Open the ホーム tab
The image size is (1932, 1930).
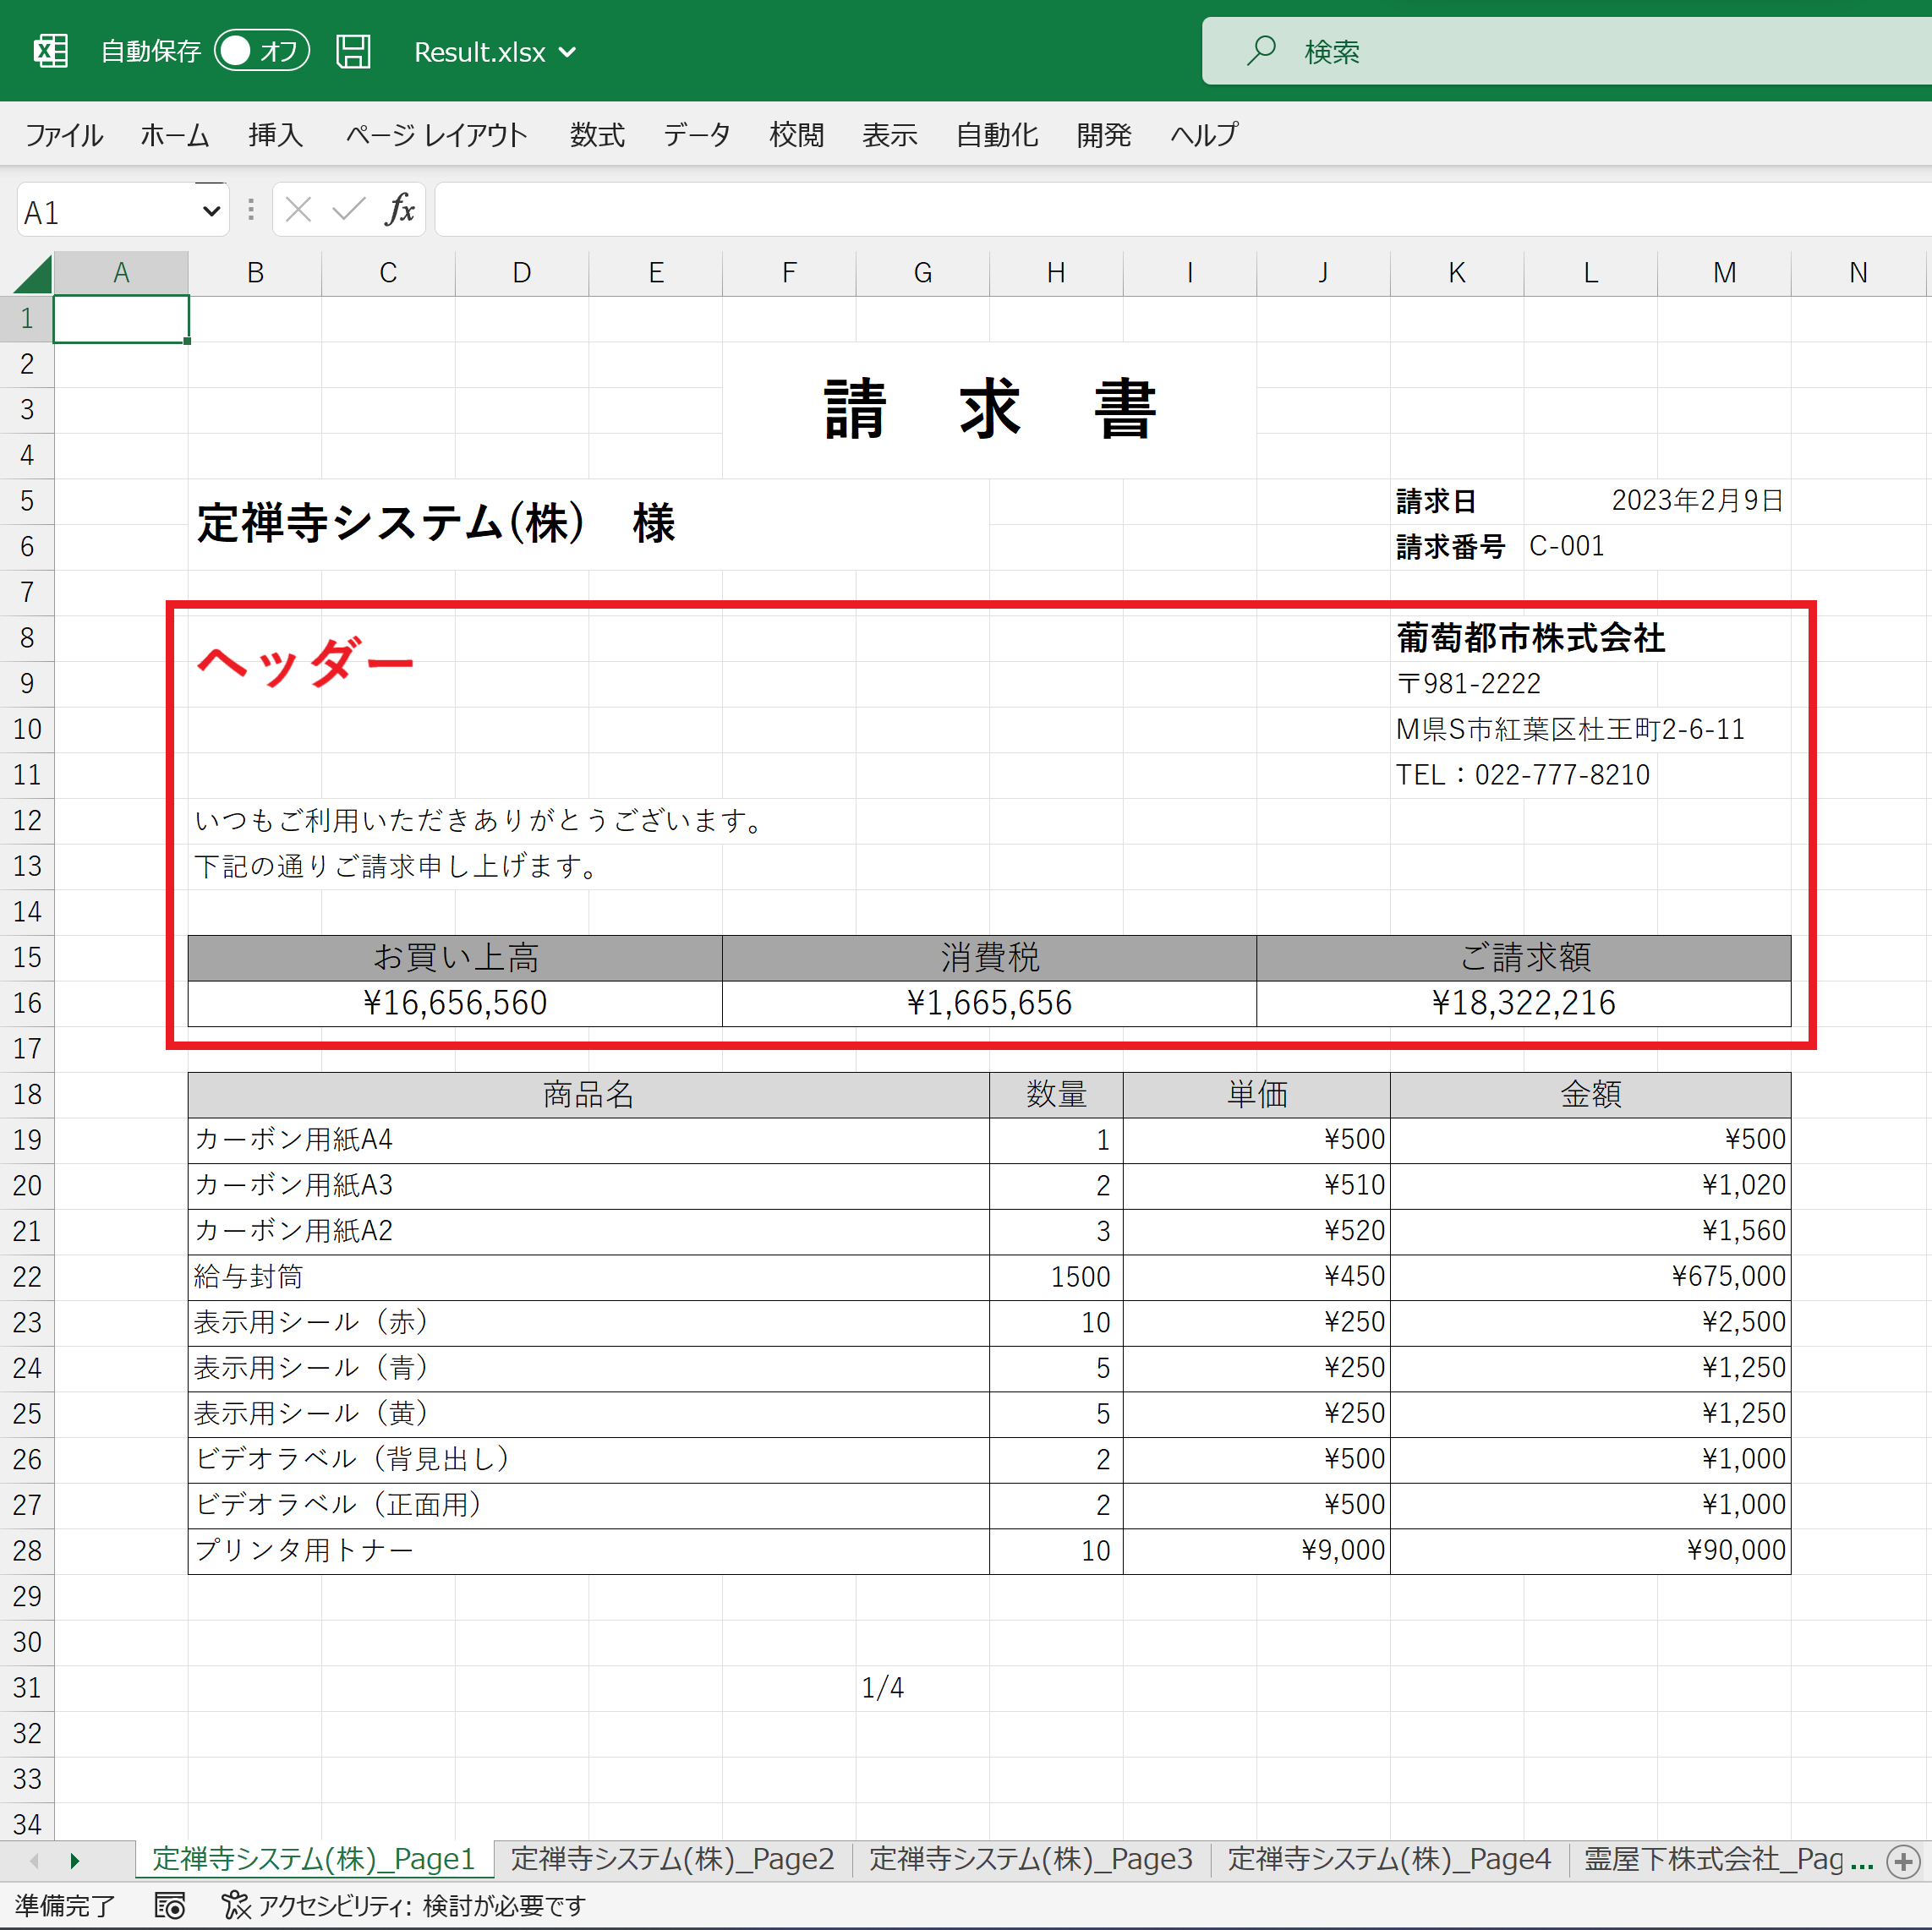pyautogui.click(x=174, y=135)
